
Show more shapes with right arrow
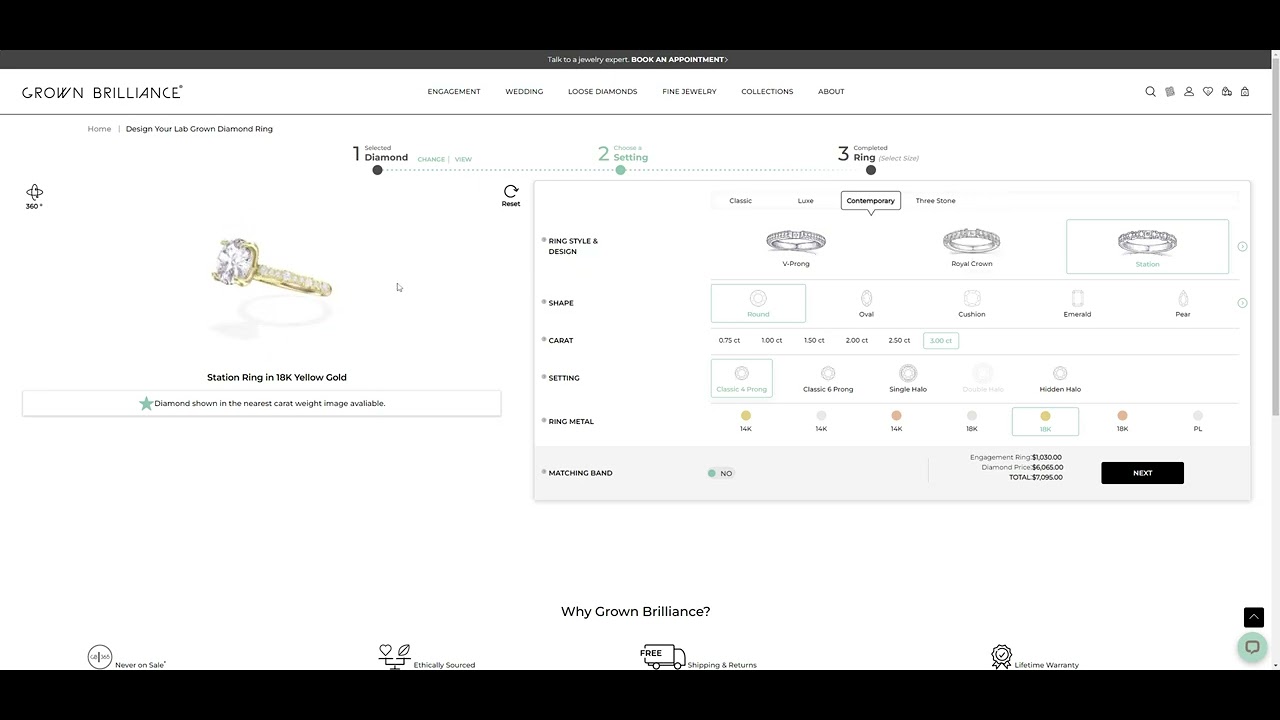point(1242,303)
